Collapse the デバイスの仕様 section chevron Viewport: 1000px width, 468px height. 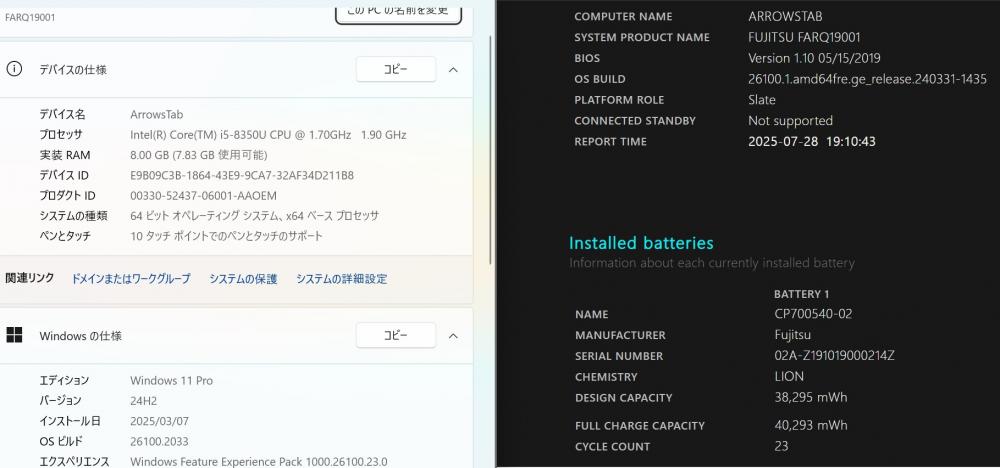coord(453,69)
